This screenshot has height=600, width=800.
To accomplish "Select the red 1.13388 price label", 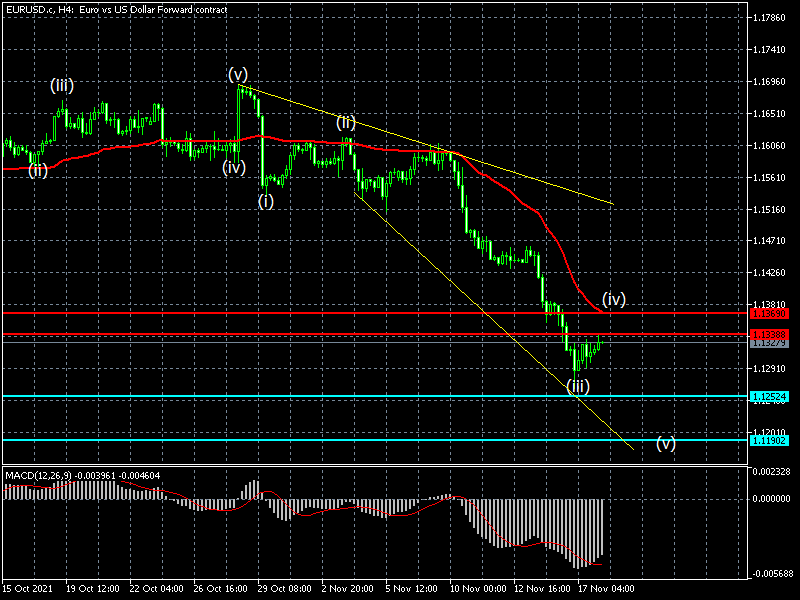I will (769, 335).
